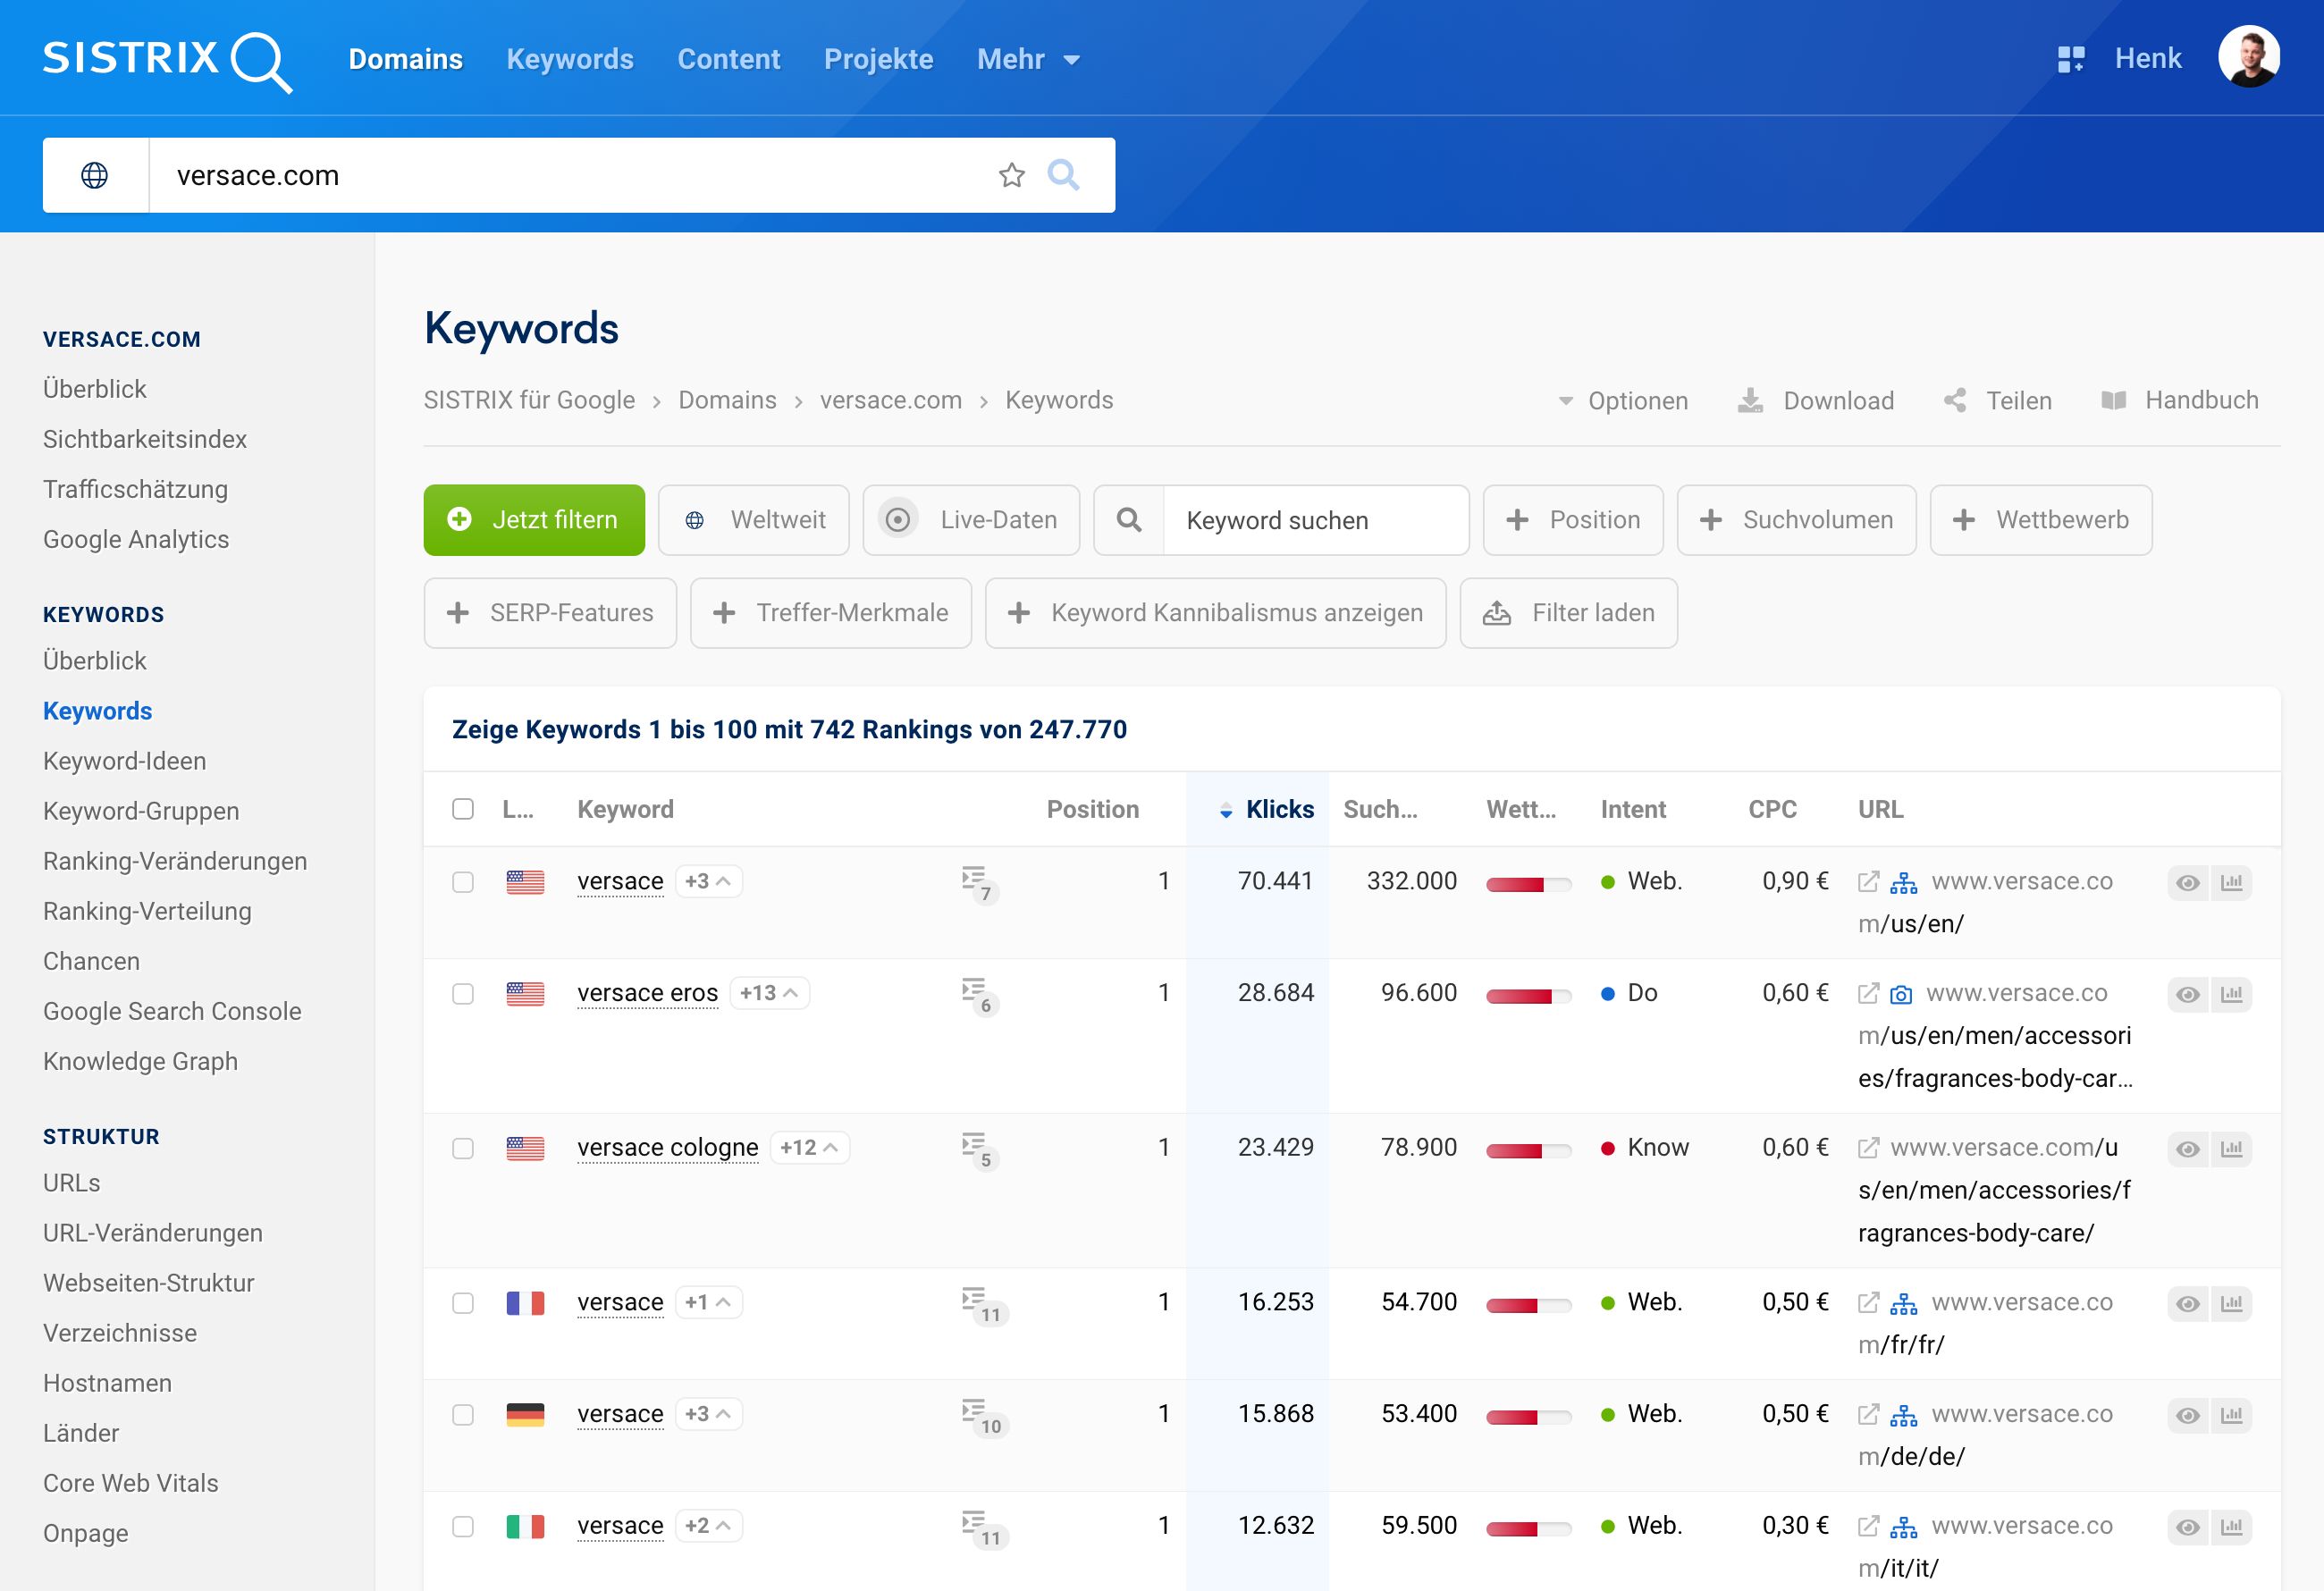2324x1591 pixels.
Task: Open the Weltweit country selector
Action: tap(754, 520)
